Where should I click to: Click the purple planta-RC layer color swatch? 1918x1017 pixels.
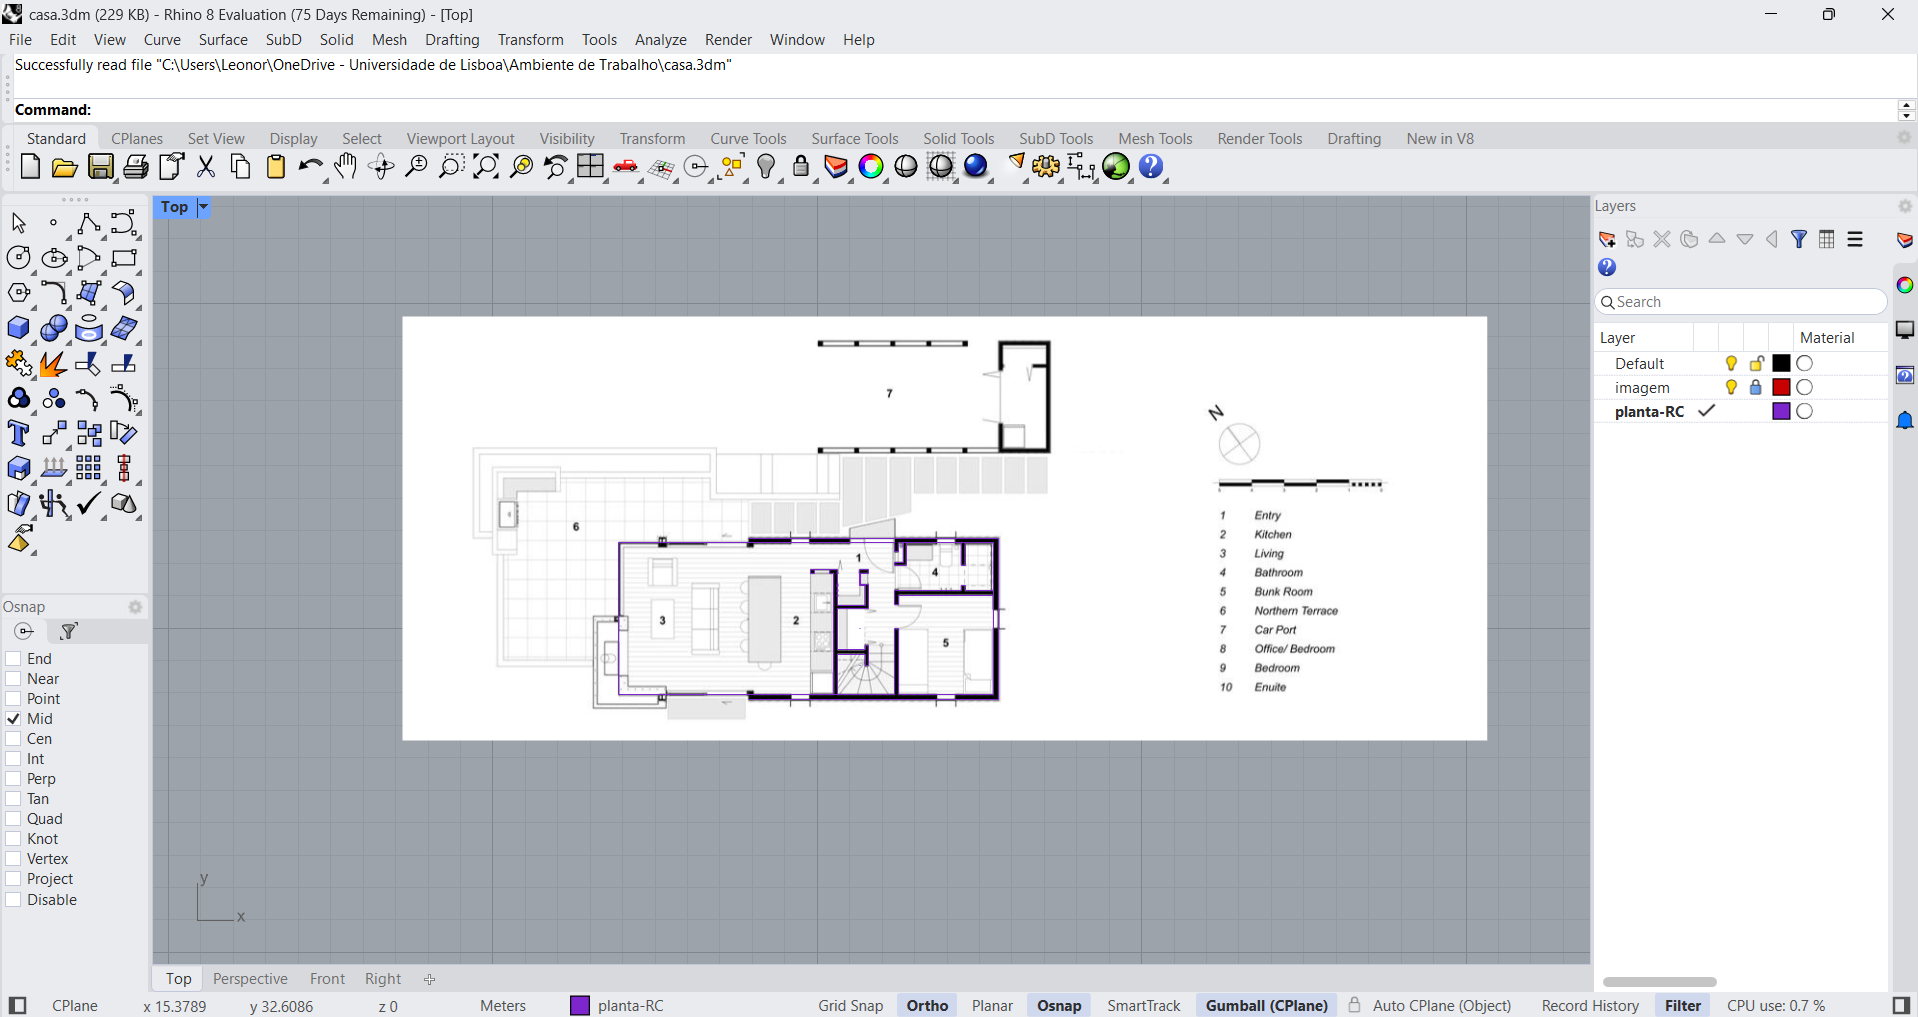point(1781,412)
